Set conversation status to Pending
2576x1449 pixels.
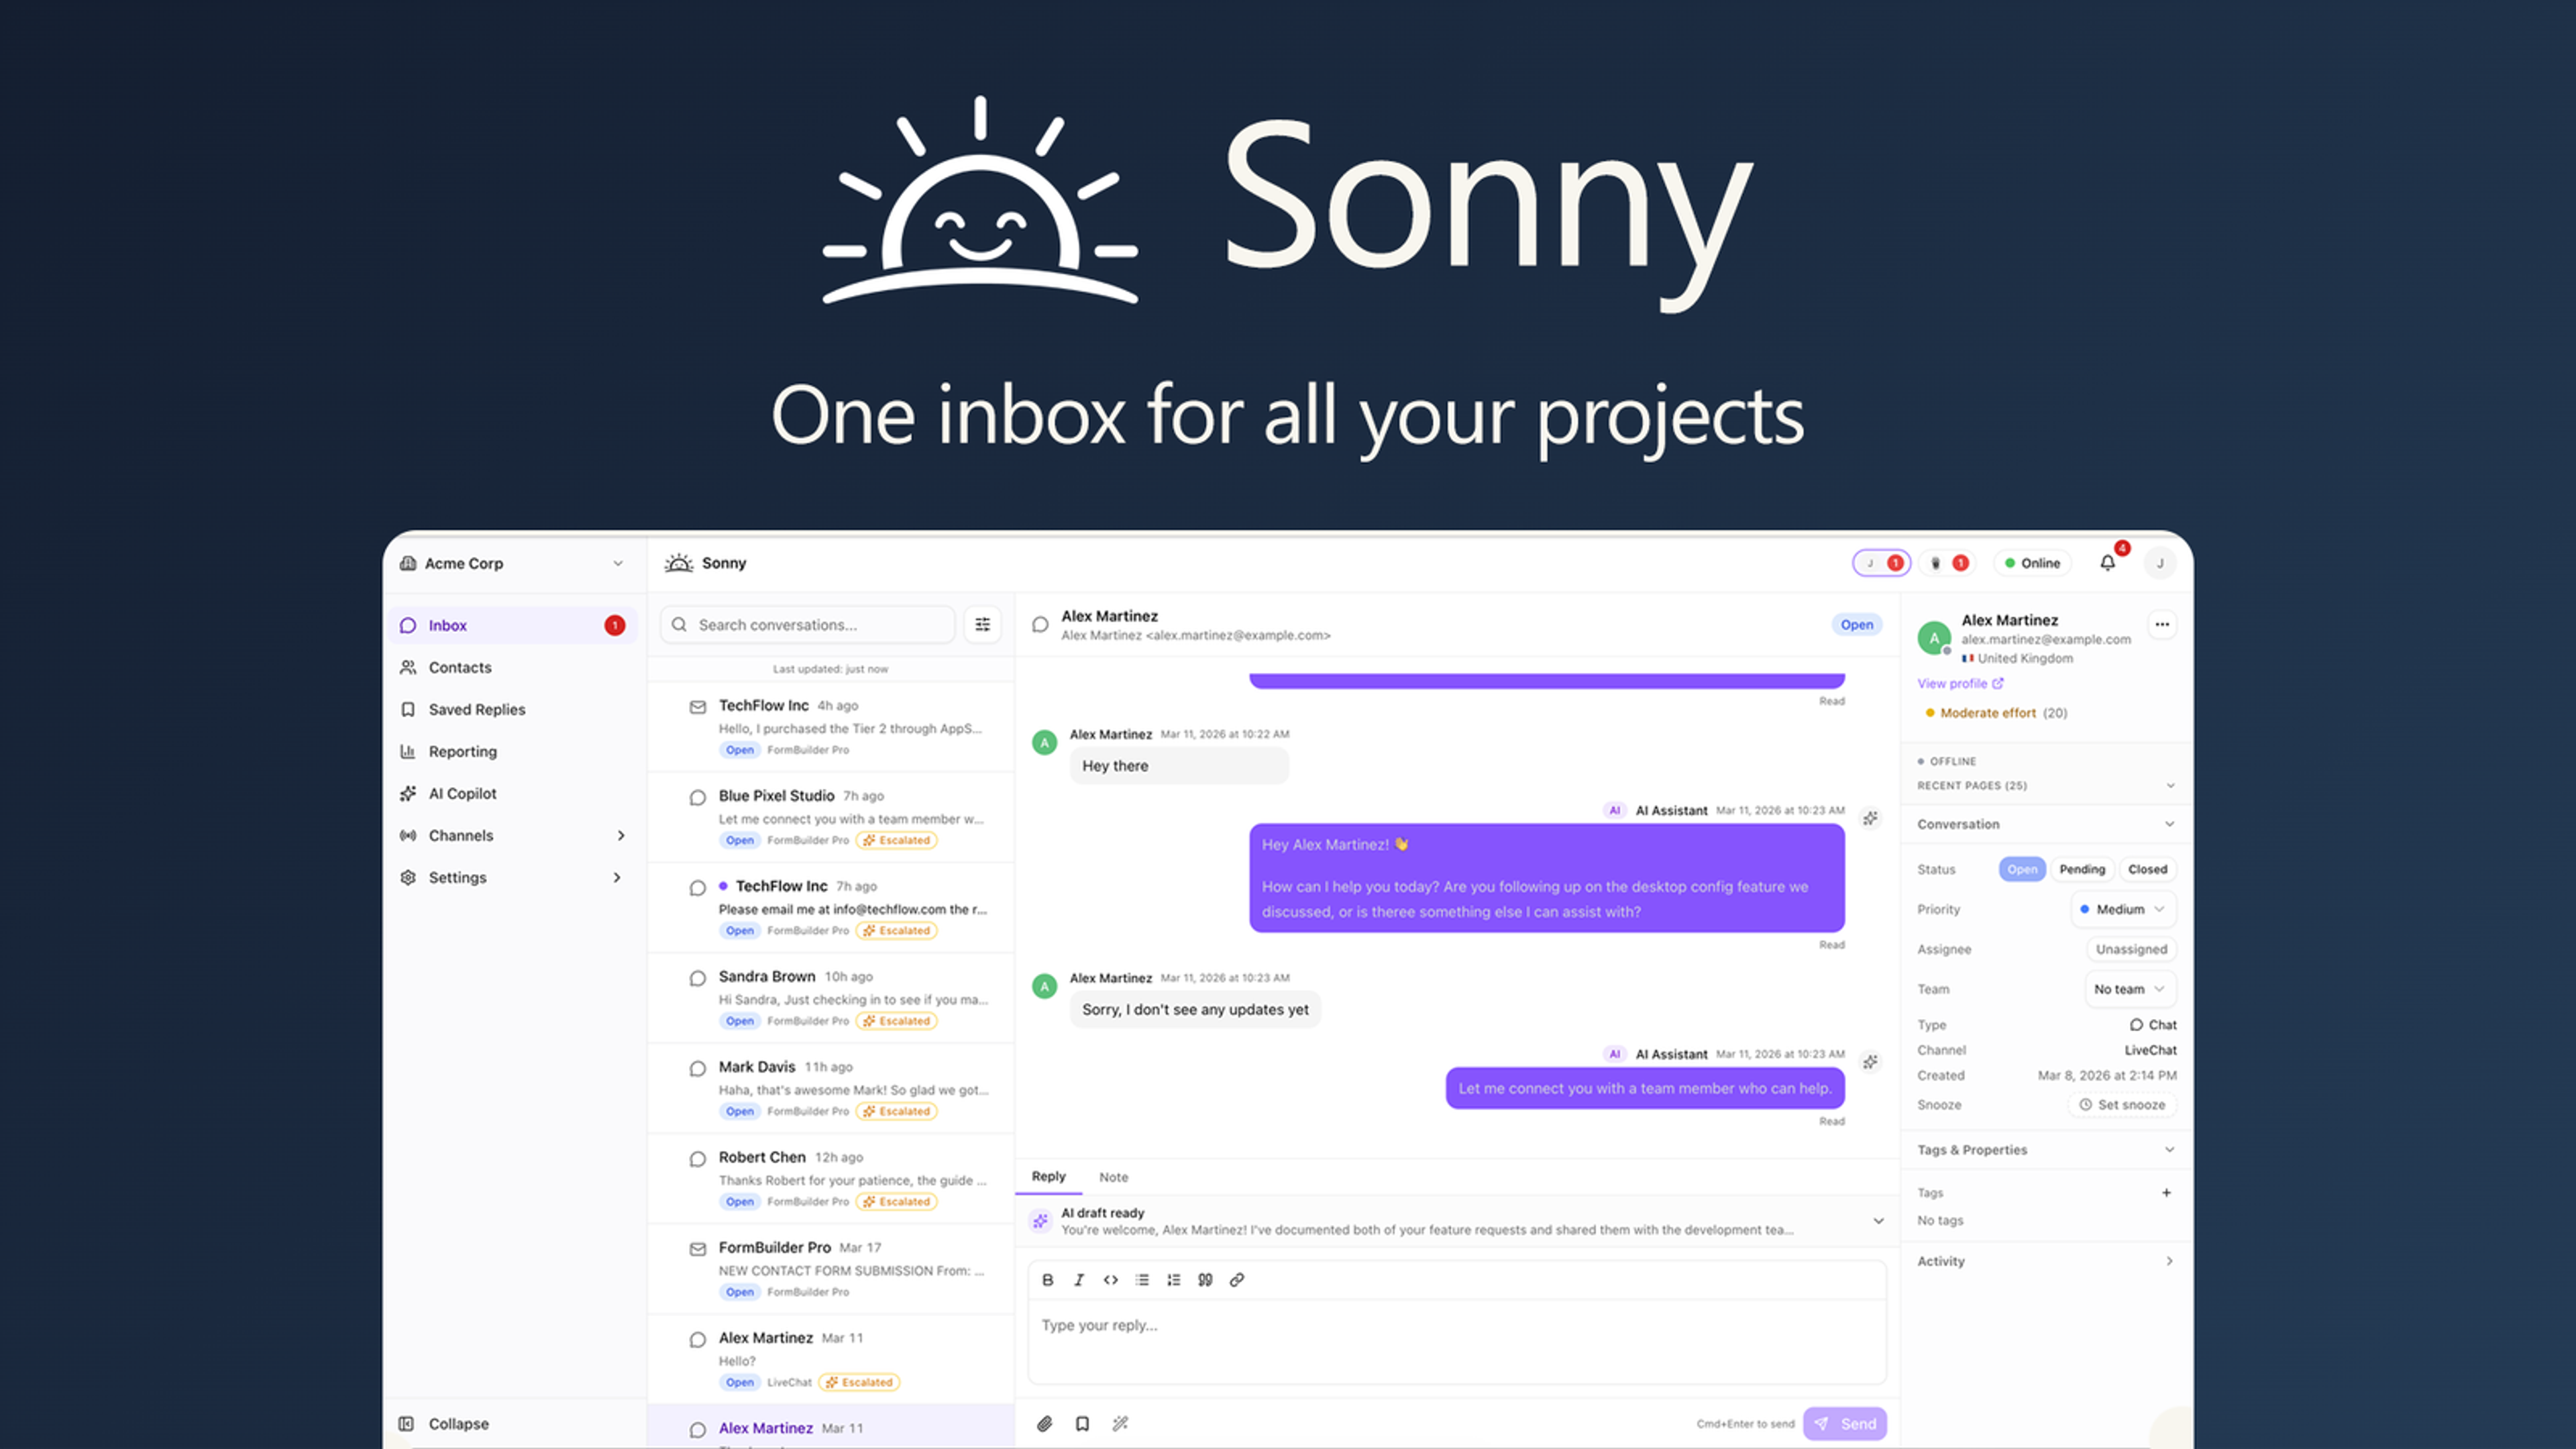[2082, 870]
